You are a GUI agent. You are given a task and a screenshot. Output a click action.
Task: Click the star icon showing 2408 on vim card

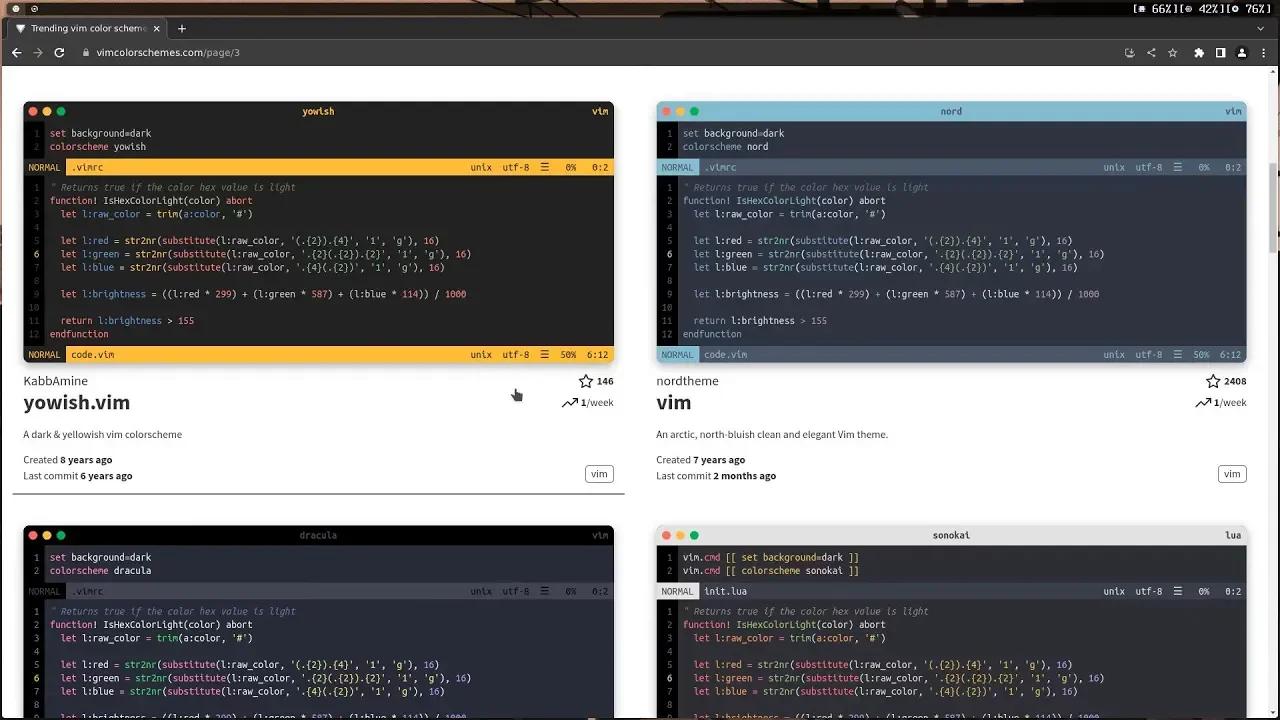[x=1212, y=381]
